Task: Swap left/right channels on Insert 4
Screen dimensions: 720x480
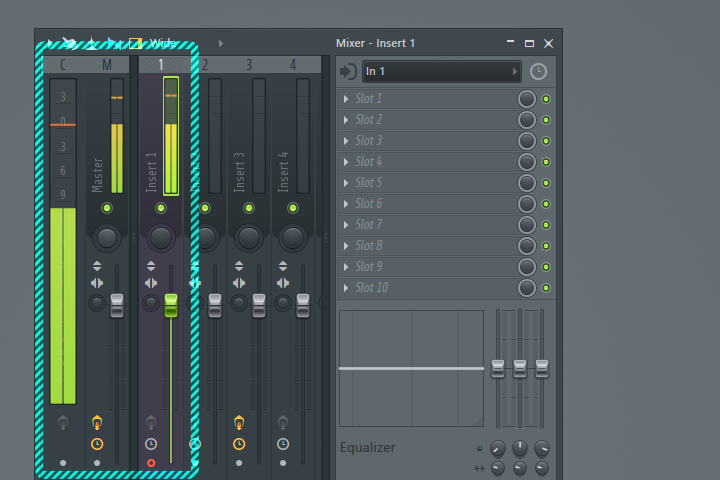Action: pos(283,283)
